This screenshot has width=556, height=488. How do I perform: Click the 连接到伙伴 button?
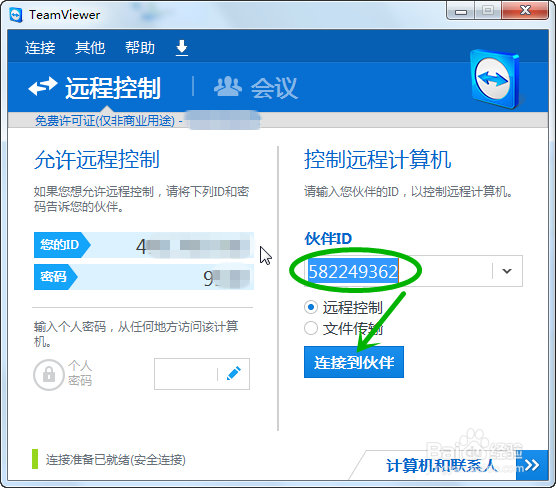354,362
